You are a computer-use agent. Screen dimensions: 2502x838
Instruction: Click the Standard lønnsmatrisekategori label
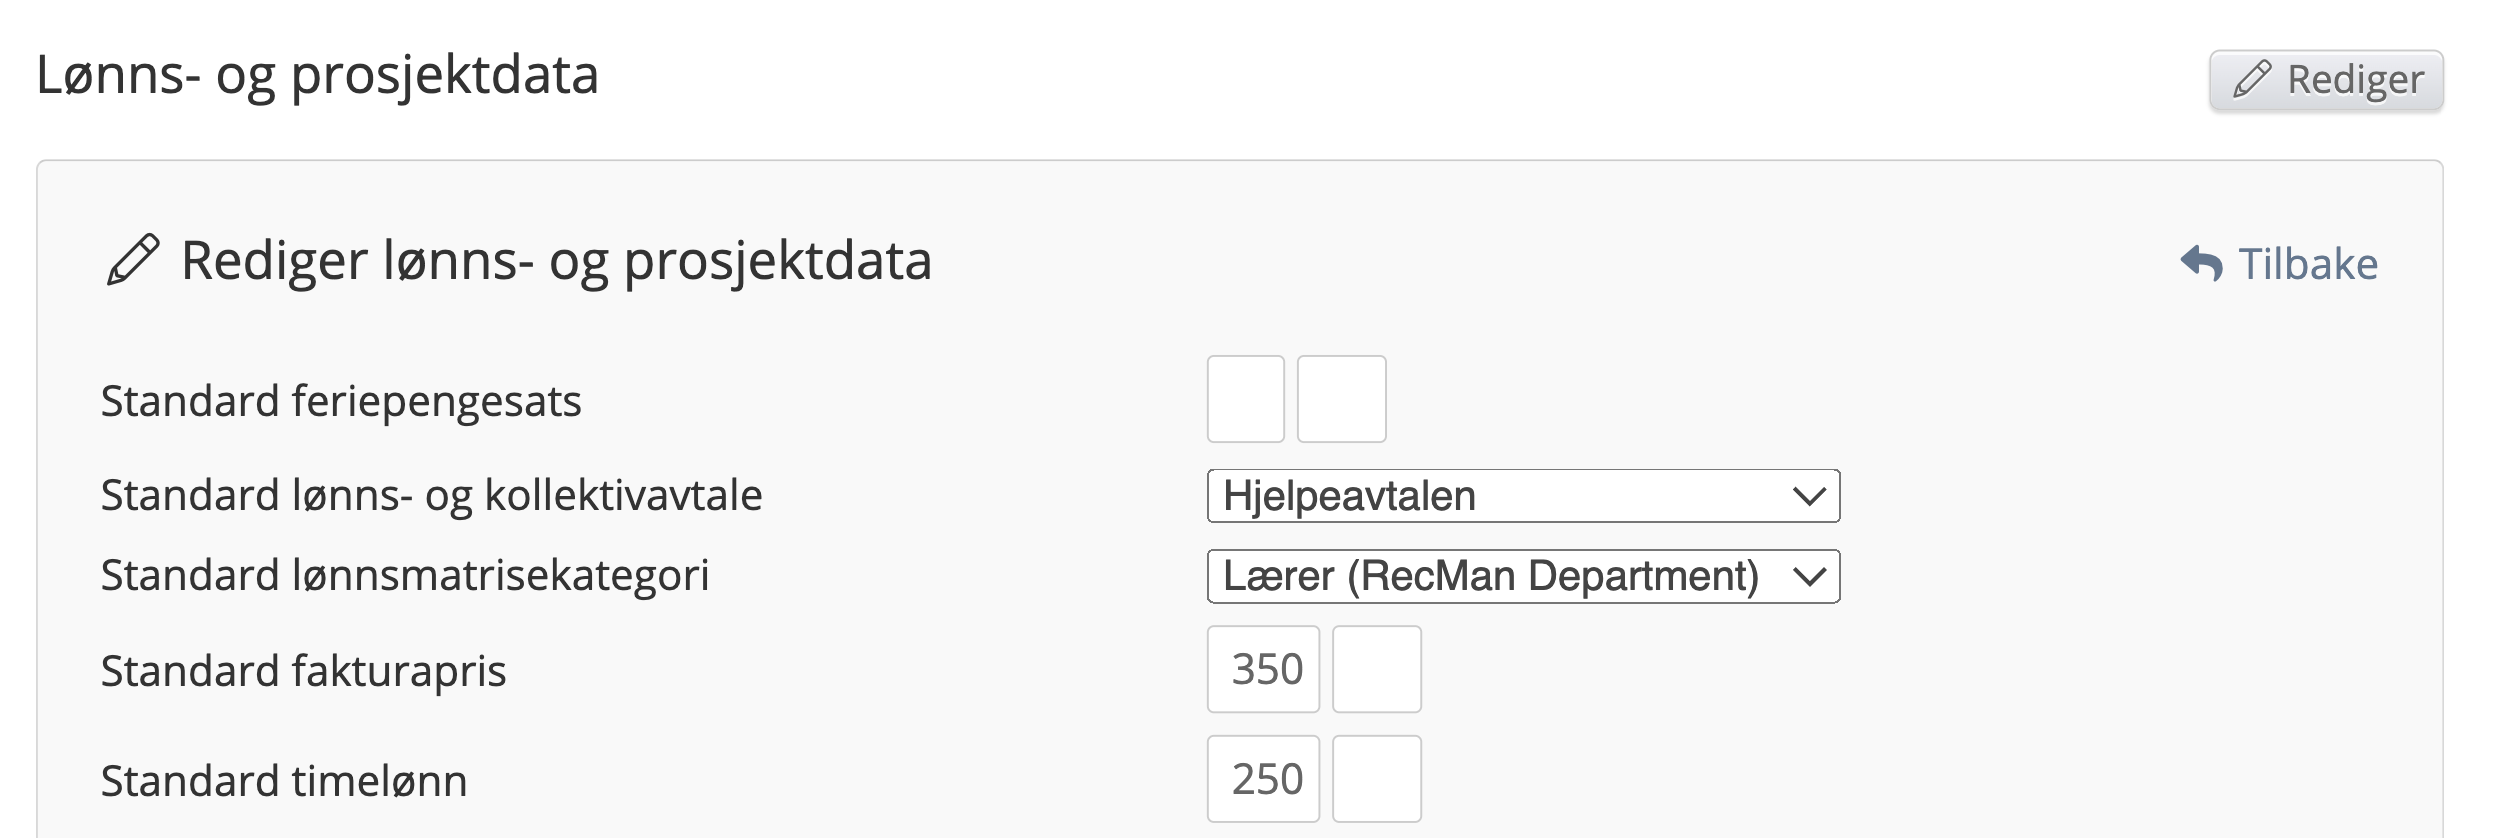click(405, 575)
